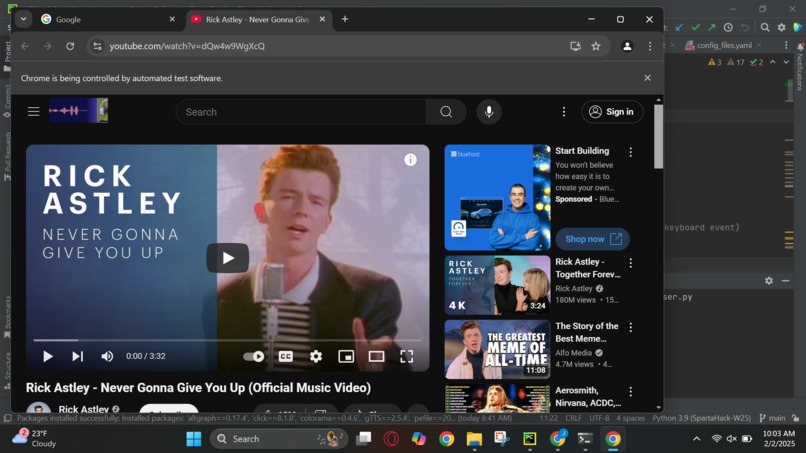This screenshot has width=806, height=453.
Task: Open the Opera browser taskbar icon
Action: click(x=391, y=439)
